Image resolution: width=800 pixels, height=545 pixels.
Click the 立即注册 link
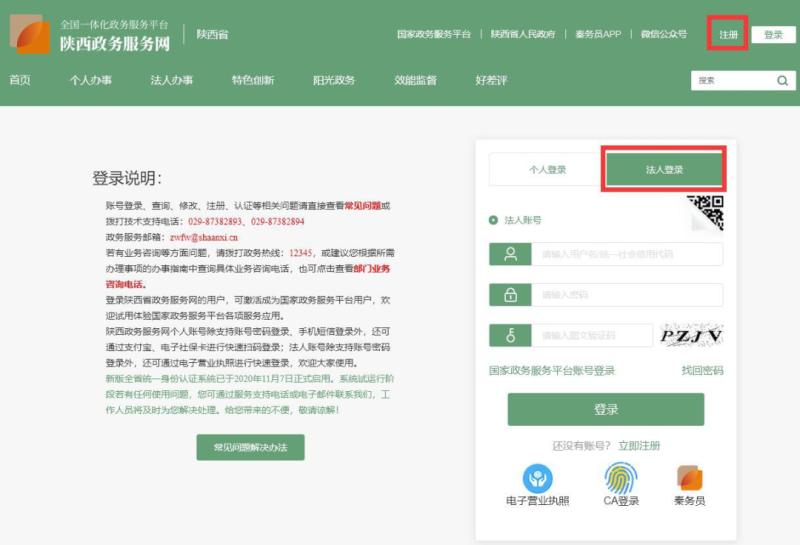point(639,445)
